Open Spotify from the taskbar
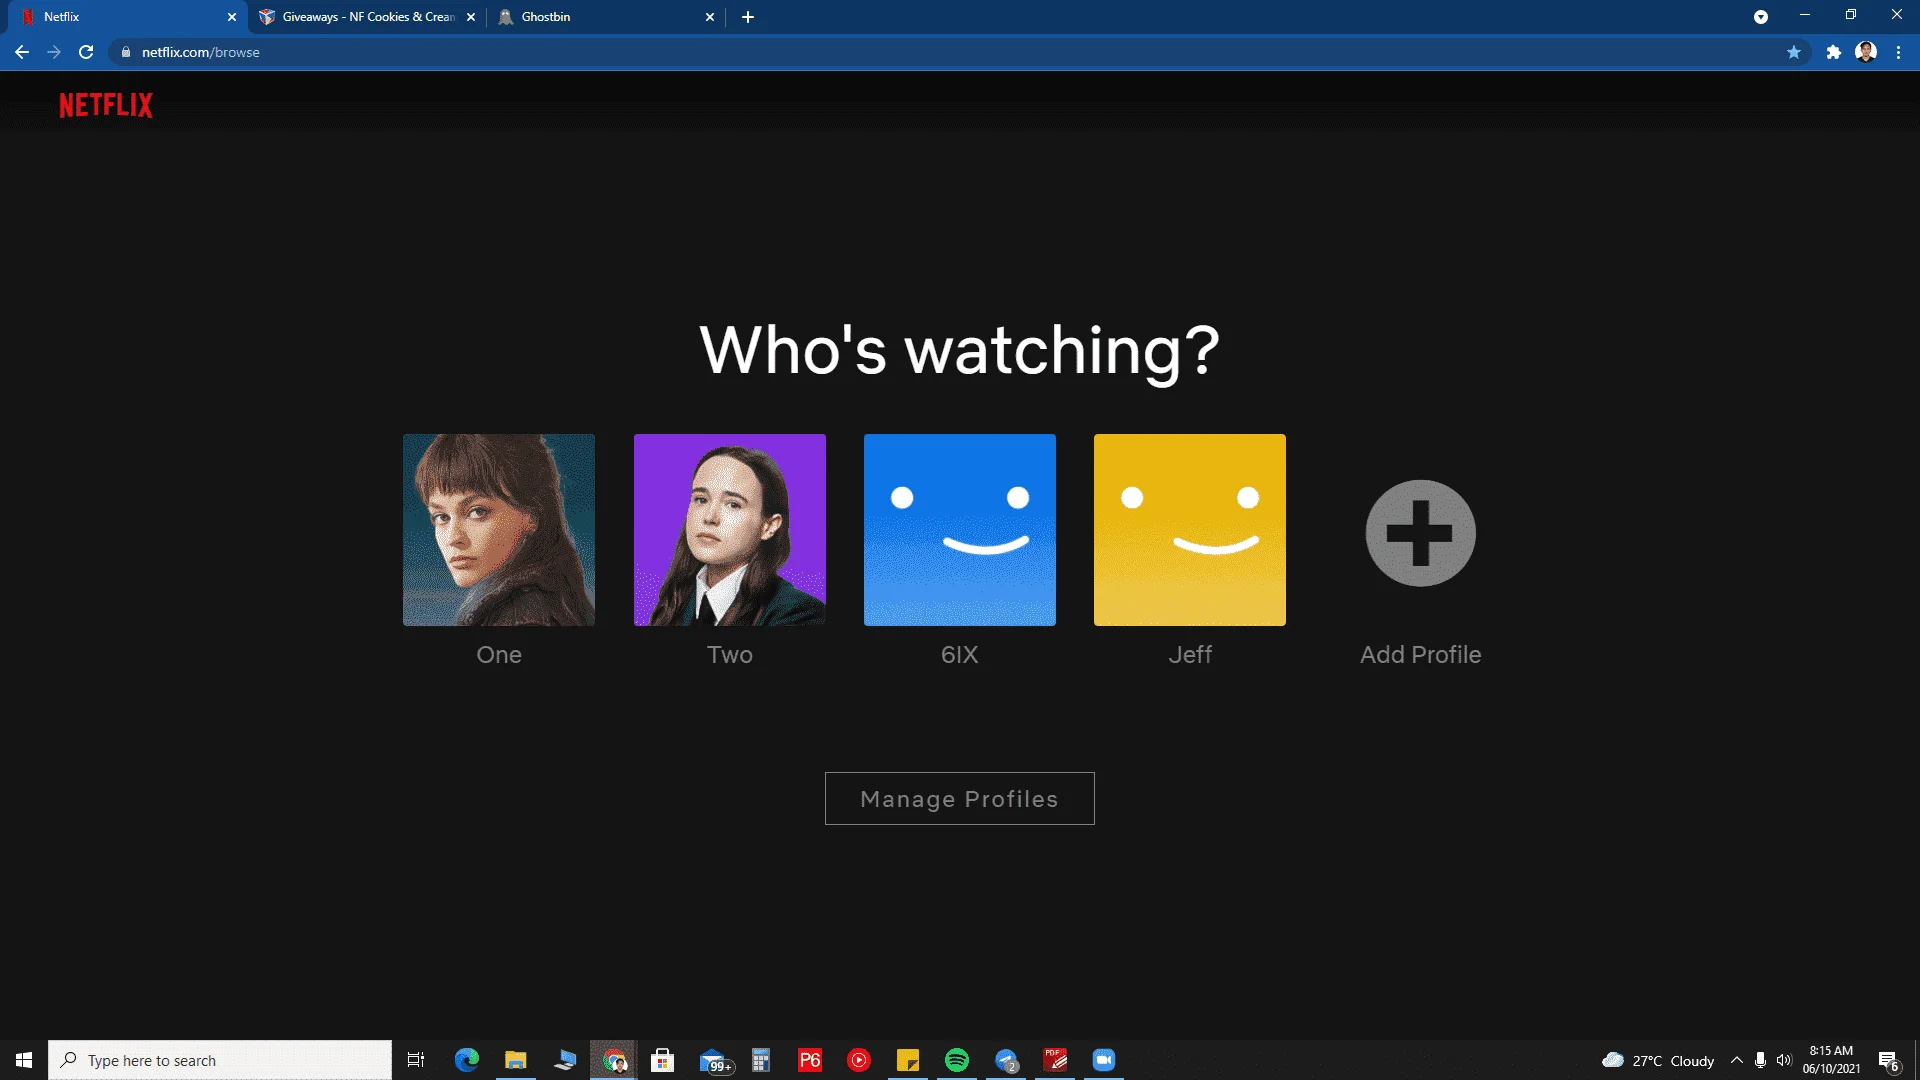 (957, 1060)
